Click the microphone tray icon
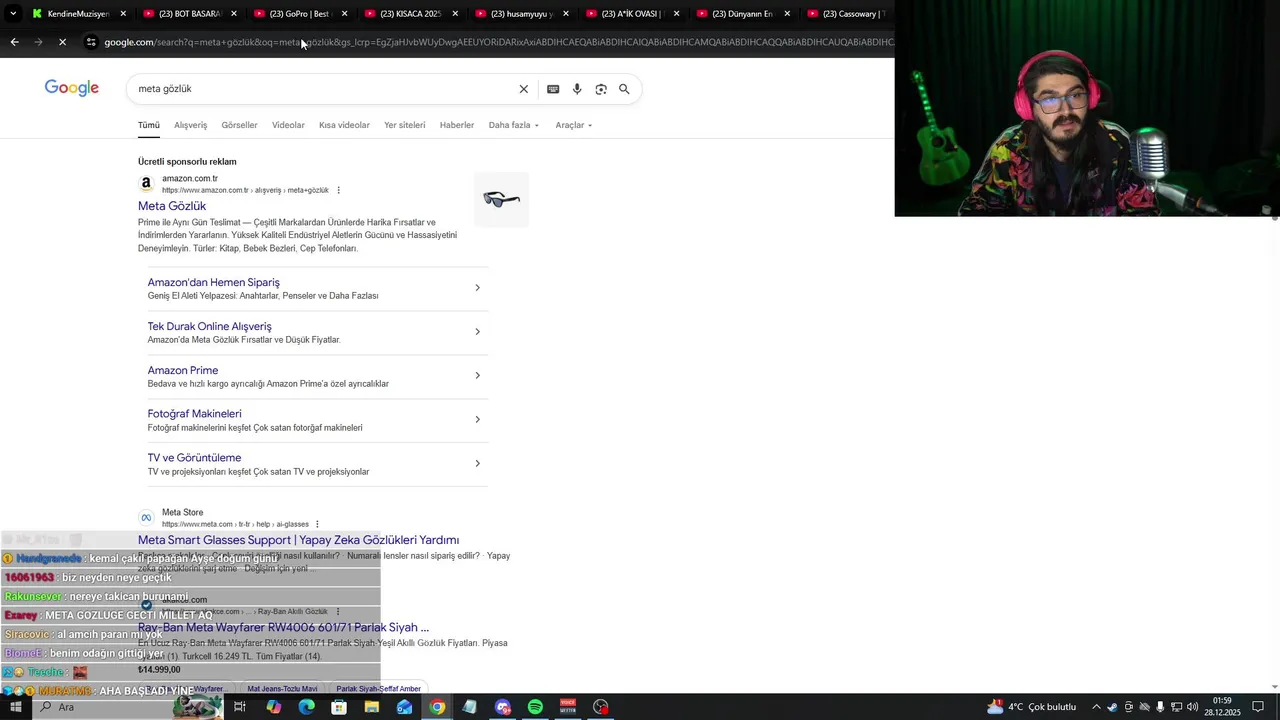This screenshot has height=720, width=1280. coord(1160,707)
